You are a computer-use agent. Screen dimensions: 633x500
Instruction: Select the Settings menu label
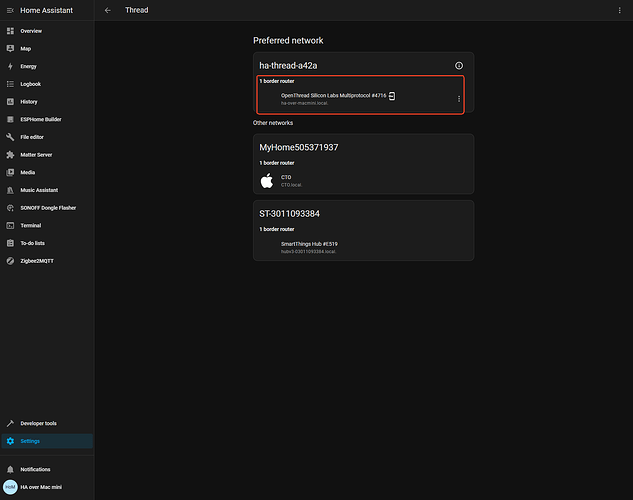click(30, 441)
